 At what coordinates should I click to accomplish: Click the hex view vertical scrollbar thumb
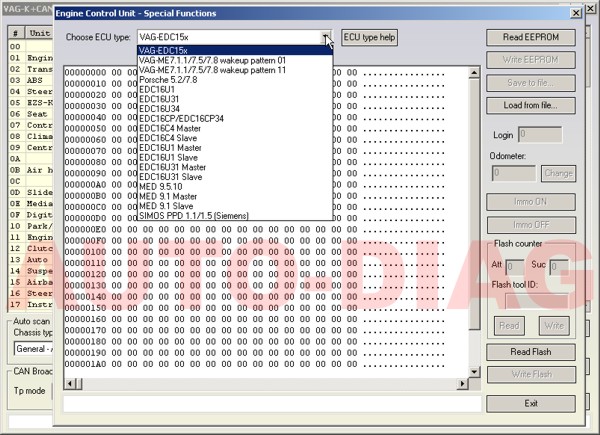(474, 204)
